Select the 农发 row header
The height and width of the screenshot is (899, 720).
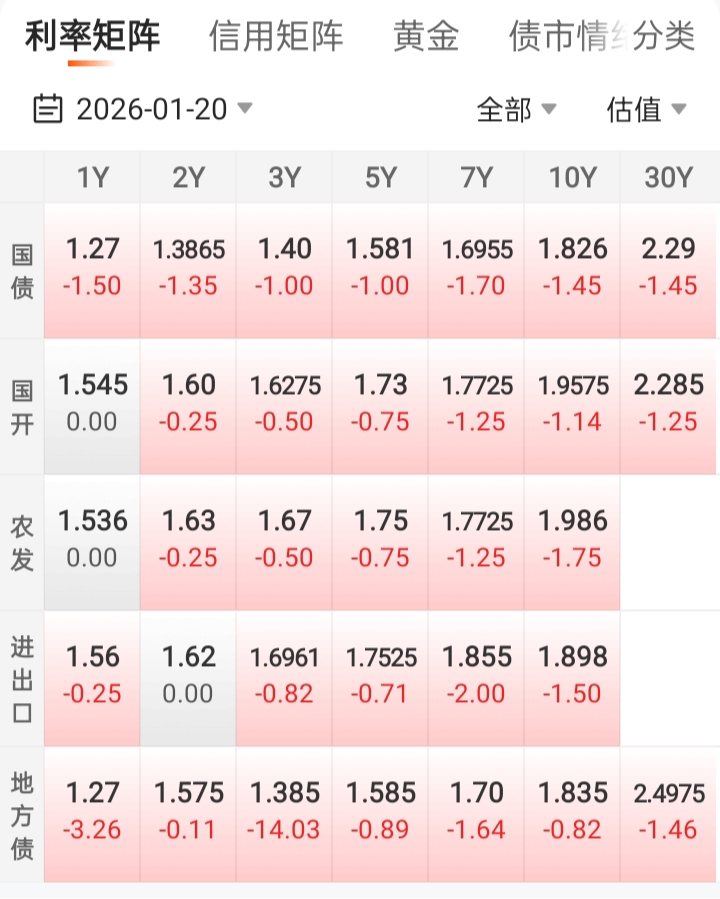pos(22,542)
